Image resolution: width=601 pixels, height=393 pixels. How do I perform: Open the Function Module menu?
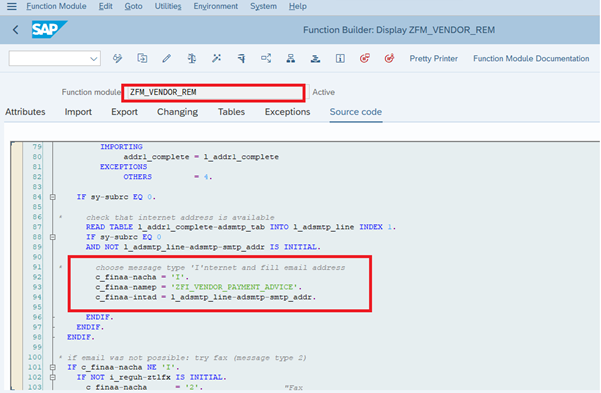(x=56, y=7)
